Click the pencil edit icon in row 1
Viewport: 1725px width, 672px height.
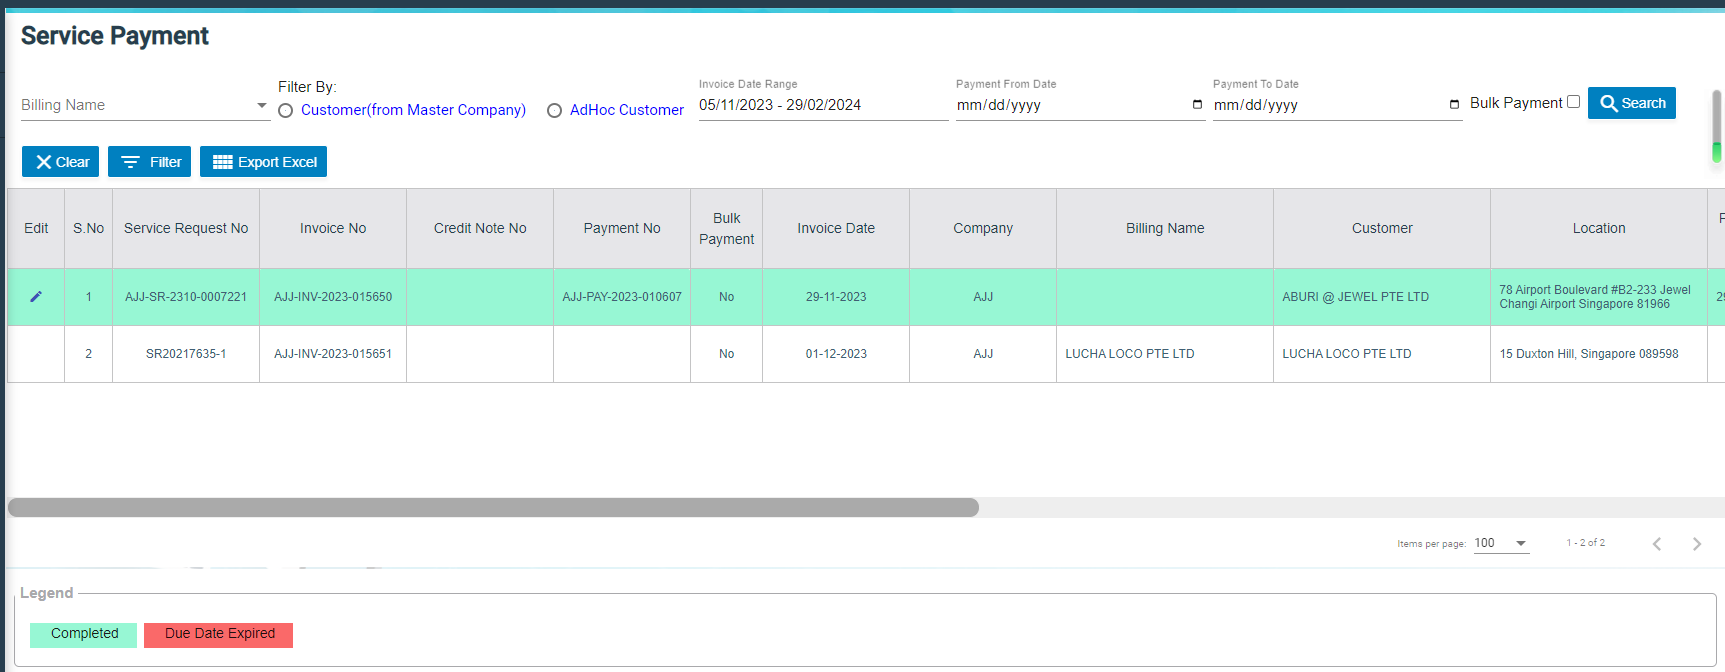coord(36,297)
